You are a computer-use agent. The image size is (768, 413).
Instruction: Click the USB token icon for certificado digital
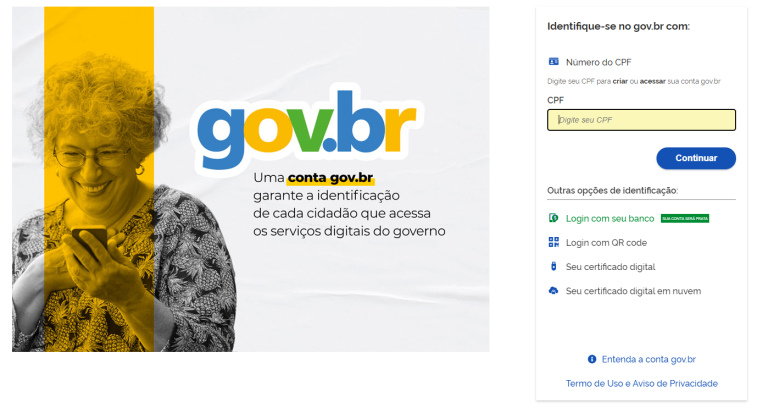(553, 267)
